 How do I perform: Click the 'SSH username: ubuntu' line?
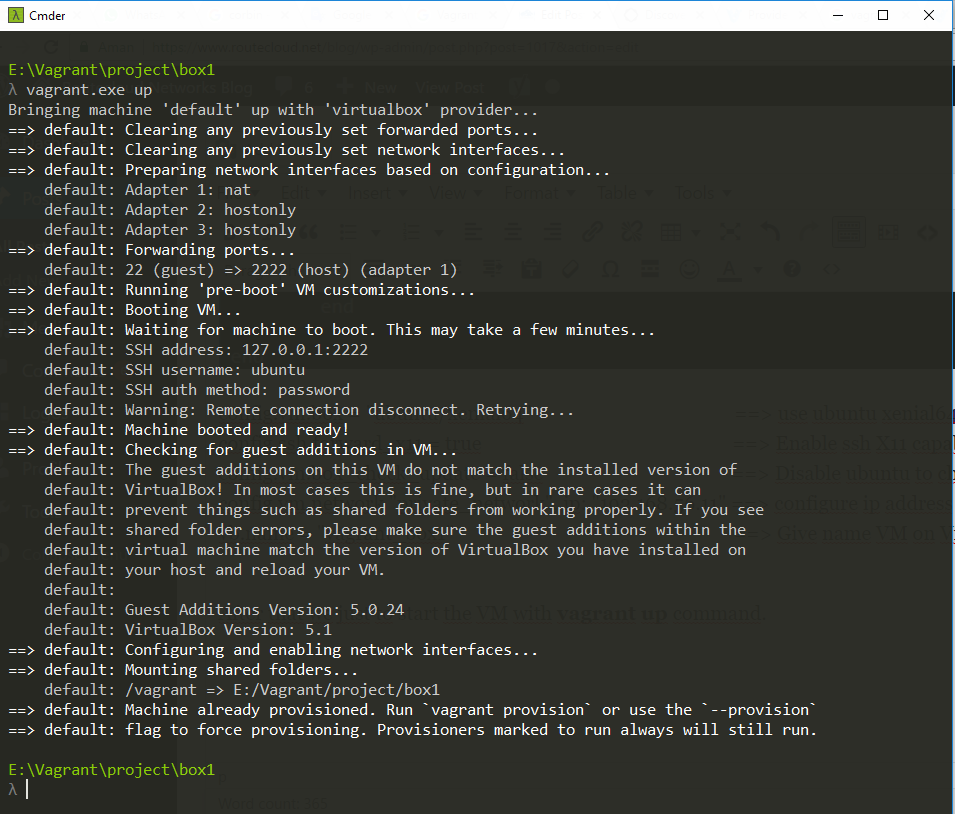point(174,370)
